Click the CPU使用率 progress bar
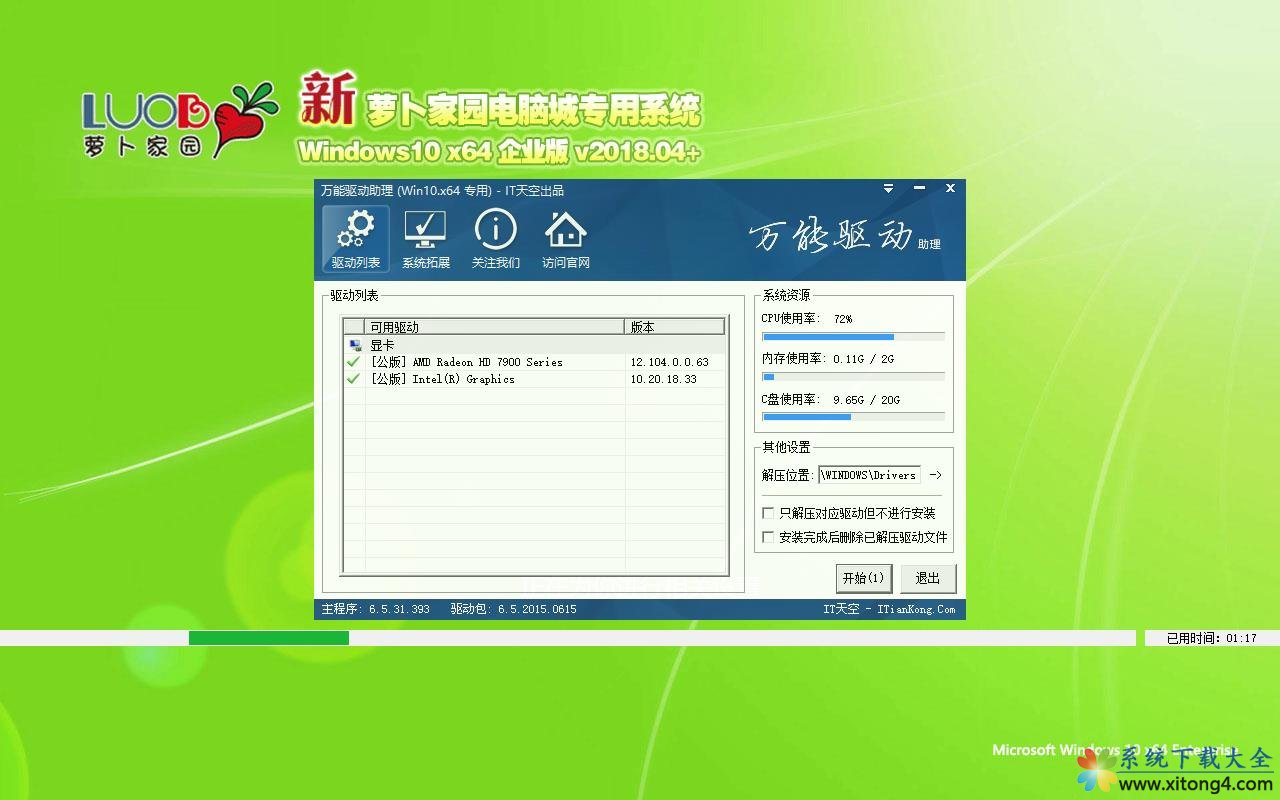 click(853, 337)
